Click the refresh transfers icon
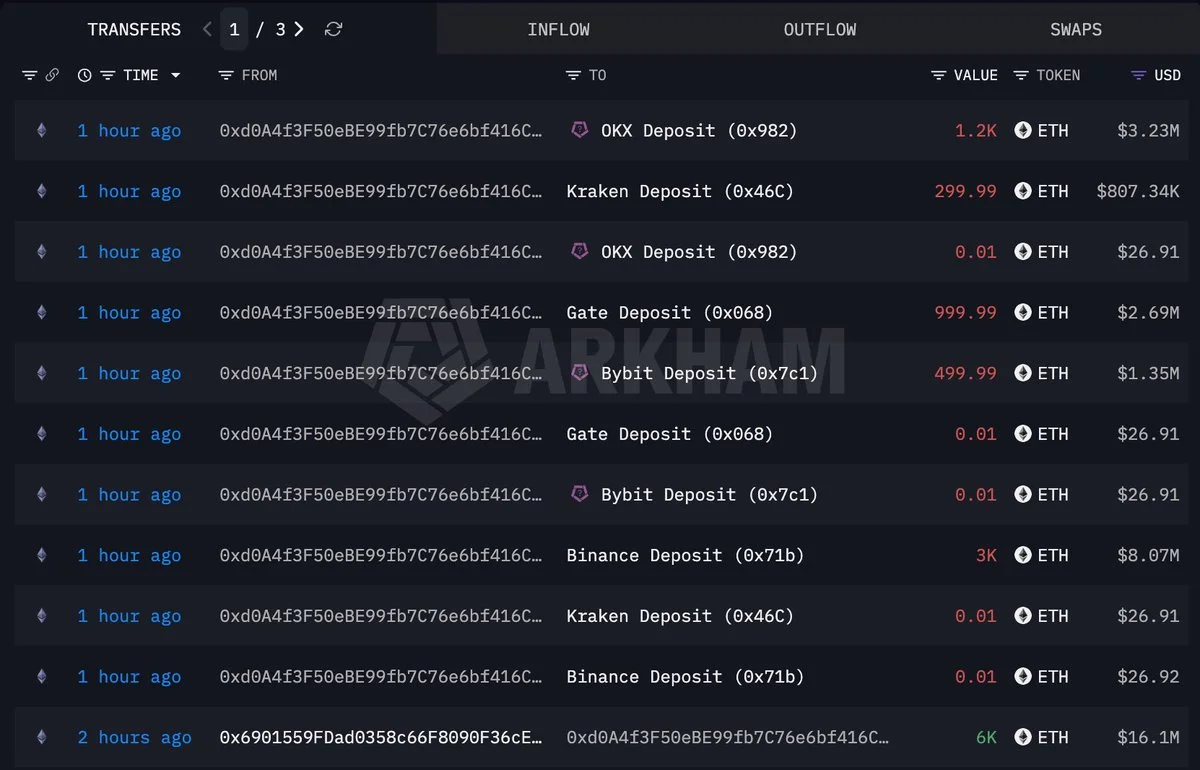 [x=334, y=29]
